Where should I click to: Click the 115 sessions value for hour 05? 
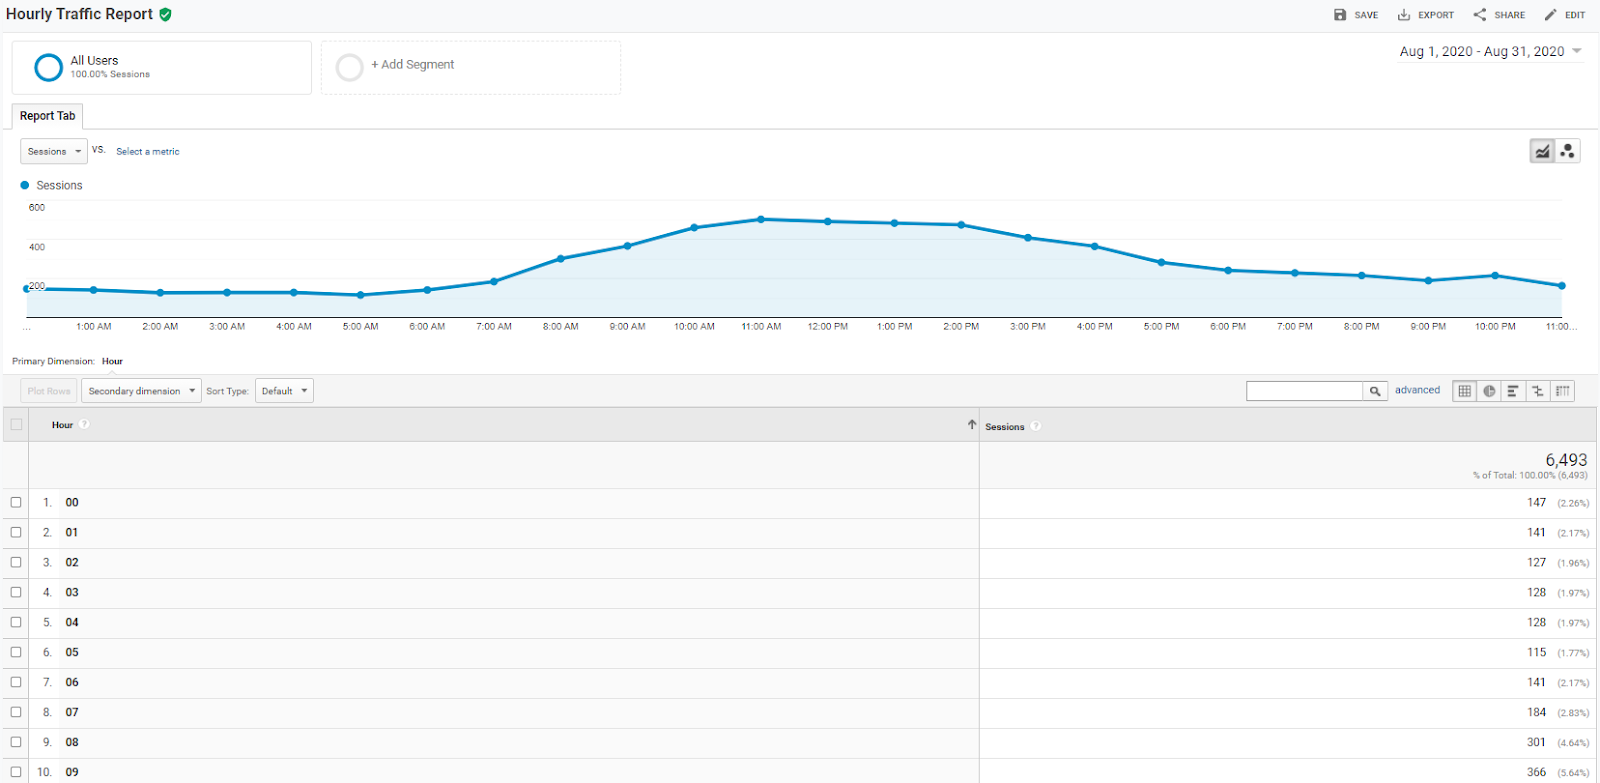tap(1536, 652)
